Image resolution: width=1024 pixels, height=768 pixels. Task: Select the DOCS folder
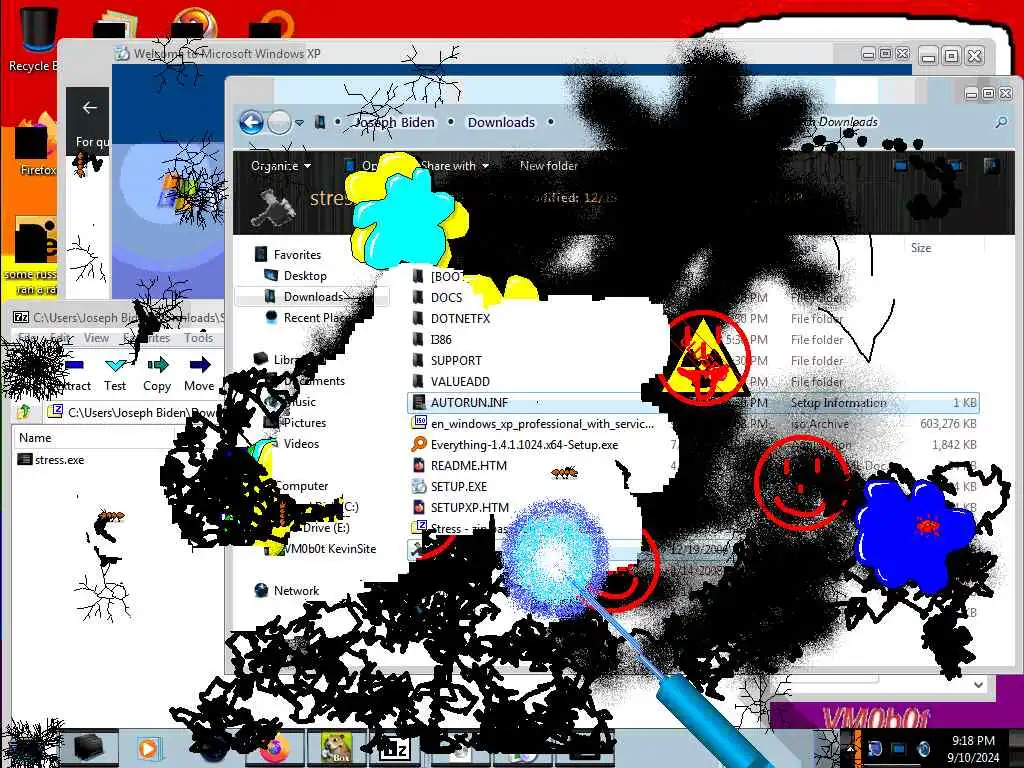click(446, 297)
